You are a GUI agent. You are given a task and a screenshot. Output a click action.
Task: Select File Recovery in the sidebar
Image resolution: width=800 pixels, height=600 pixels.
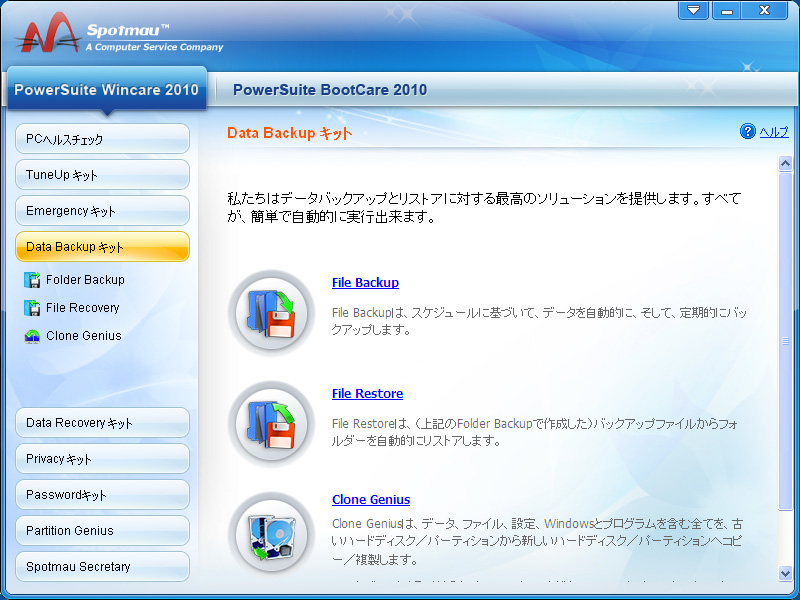coord(83,308)
